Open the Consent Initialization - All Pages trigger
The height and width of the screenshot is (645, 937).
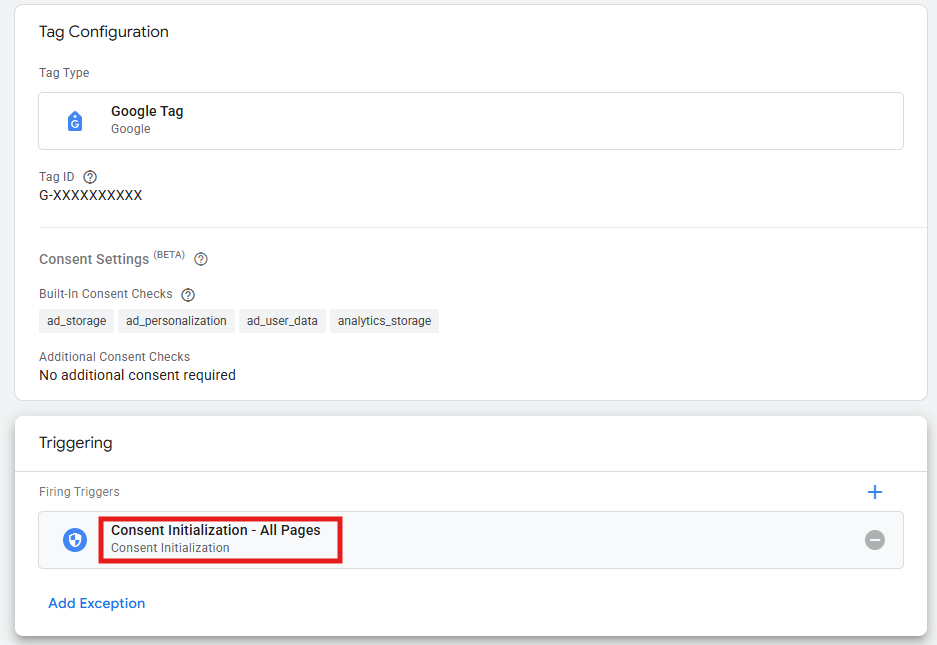tap(471, 540)
